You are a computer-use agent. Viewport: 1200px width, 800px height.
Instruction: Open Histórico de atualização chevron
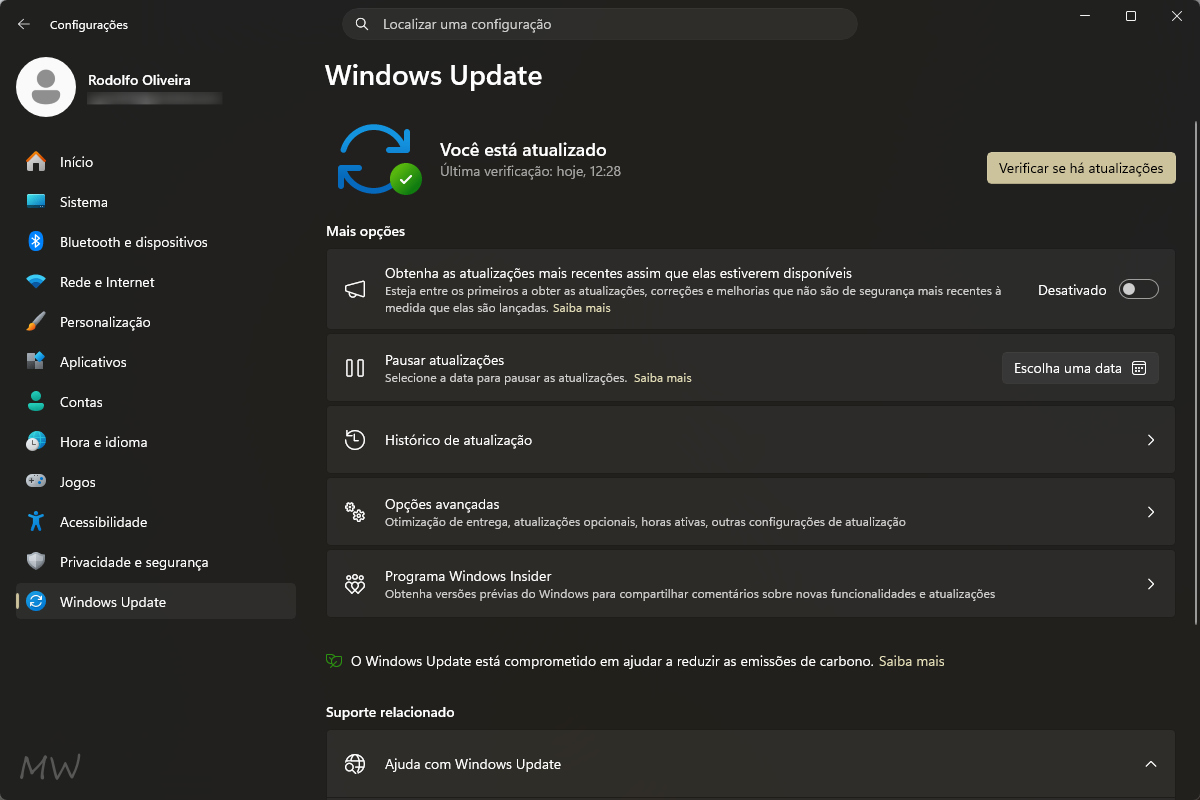point(1151,440)
